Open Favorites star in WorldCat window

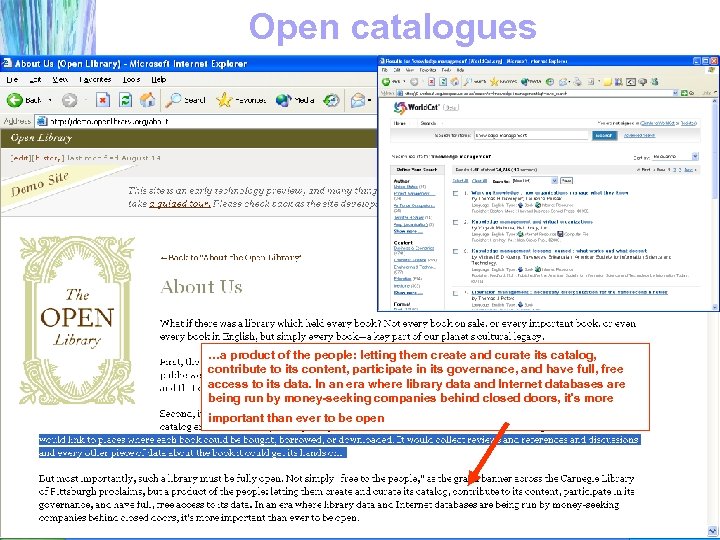tap(494, 82)
